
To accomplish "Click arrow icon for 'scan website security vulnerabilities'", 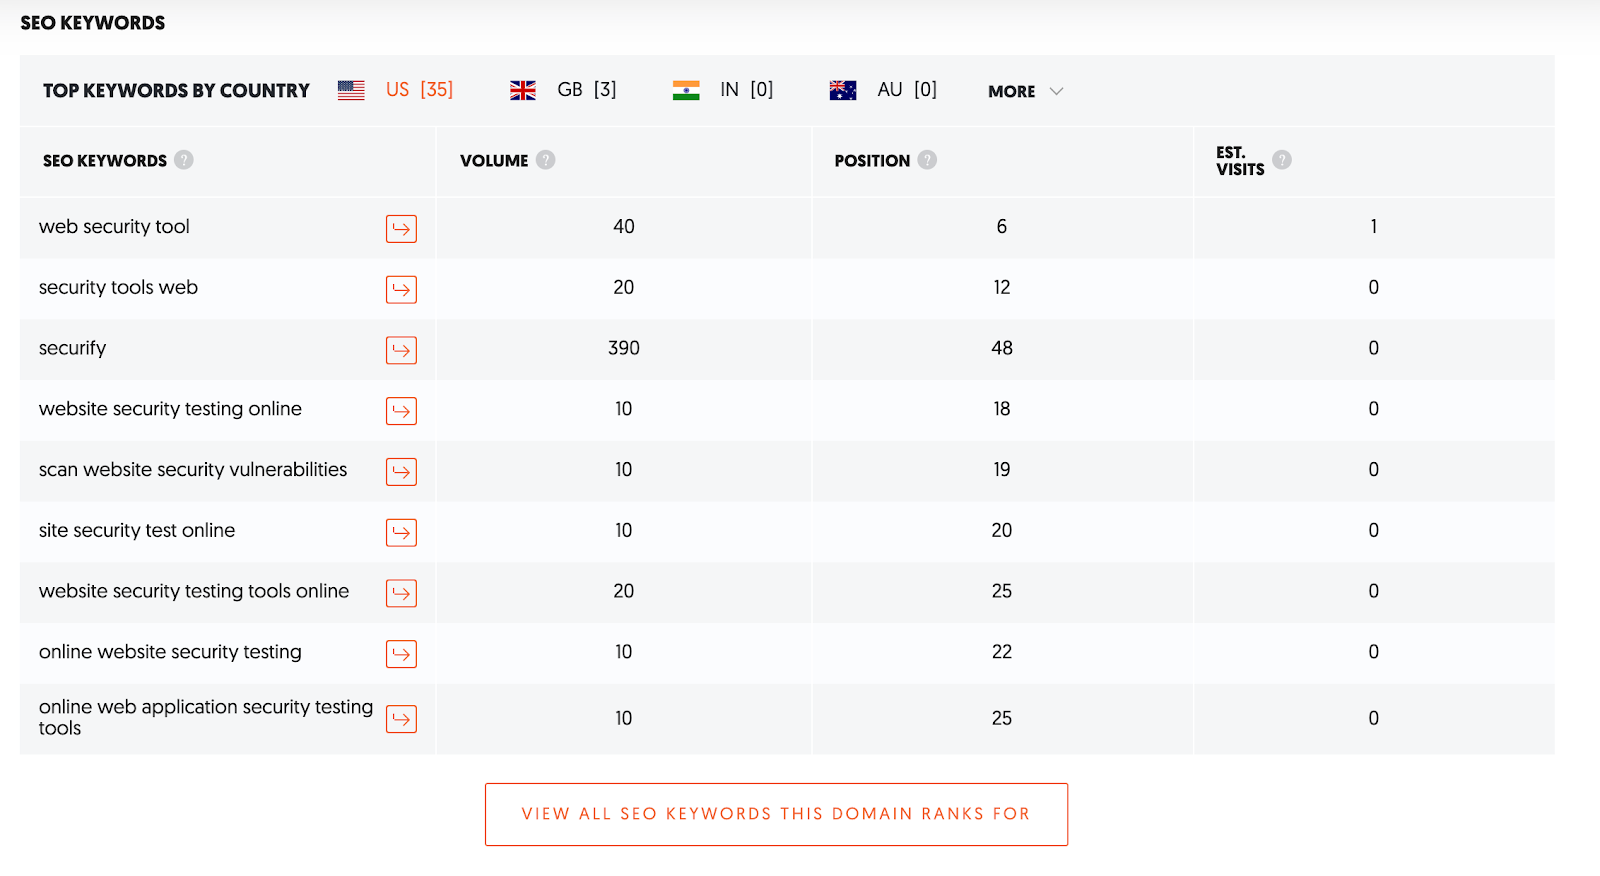I will pyautogui.click(x=401, y=472).
